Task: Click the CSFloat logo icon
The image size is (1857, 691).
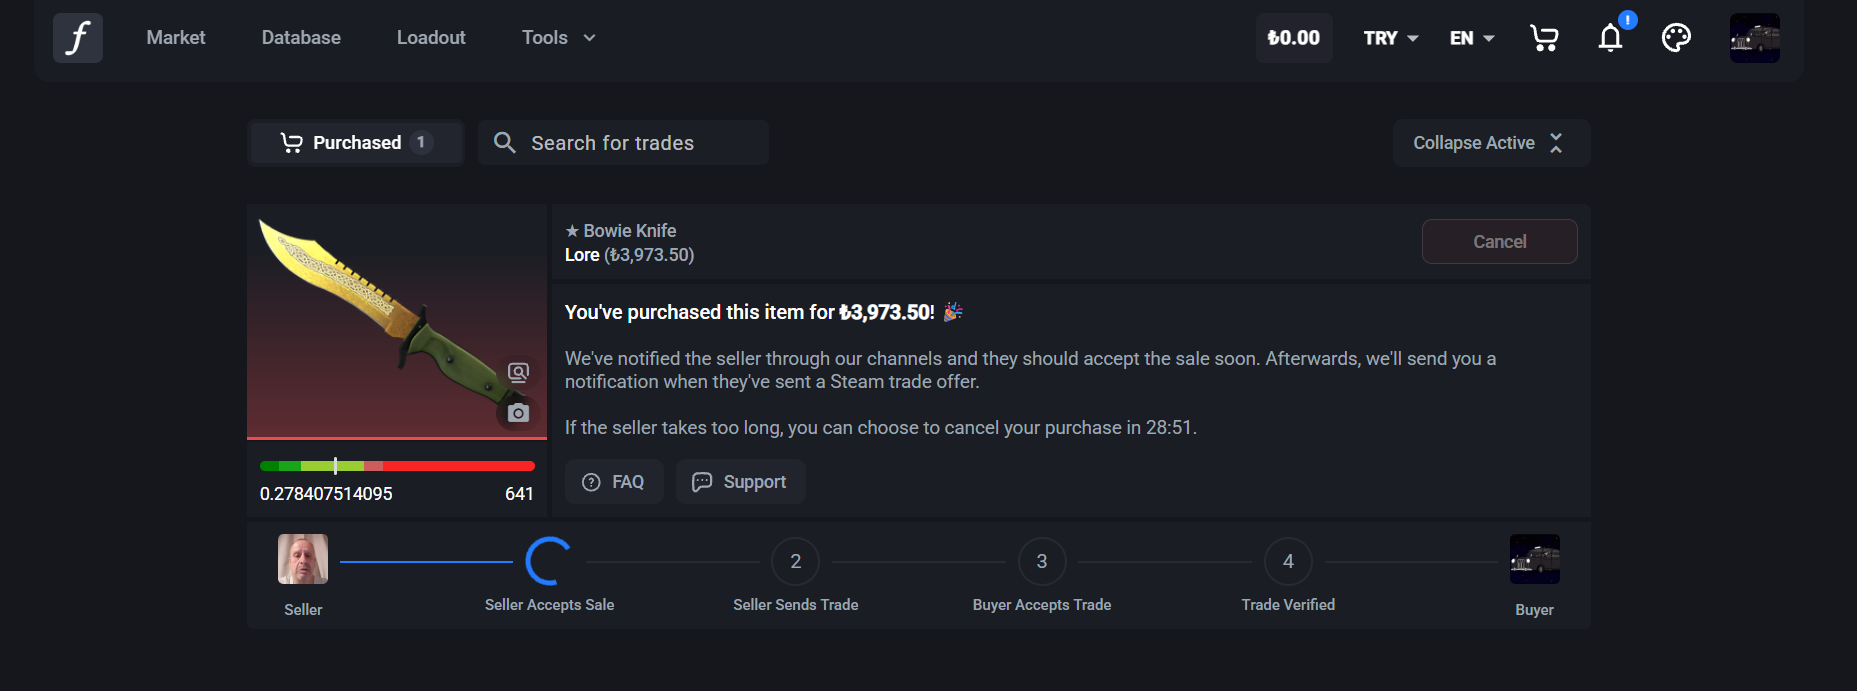Action: pos(78,38)
